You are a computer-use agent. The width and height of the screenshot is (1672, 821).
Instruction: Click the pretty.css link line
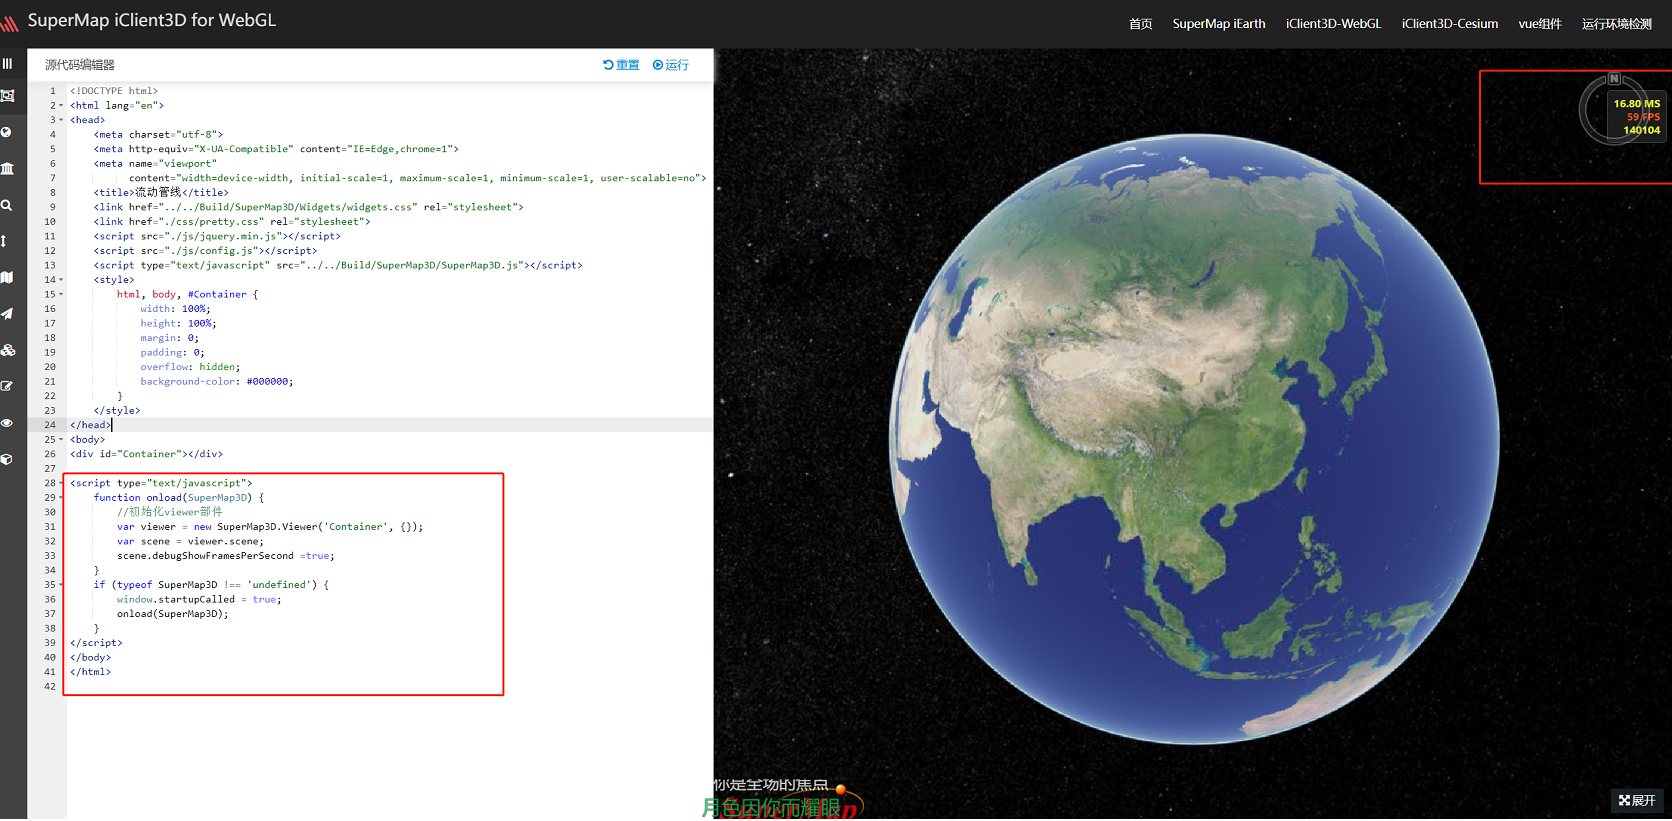[x=232, y=222]
